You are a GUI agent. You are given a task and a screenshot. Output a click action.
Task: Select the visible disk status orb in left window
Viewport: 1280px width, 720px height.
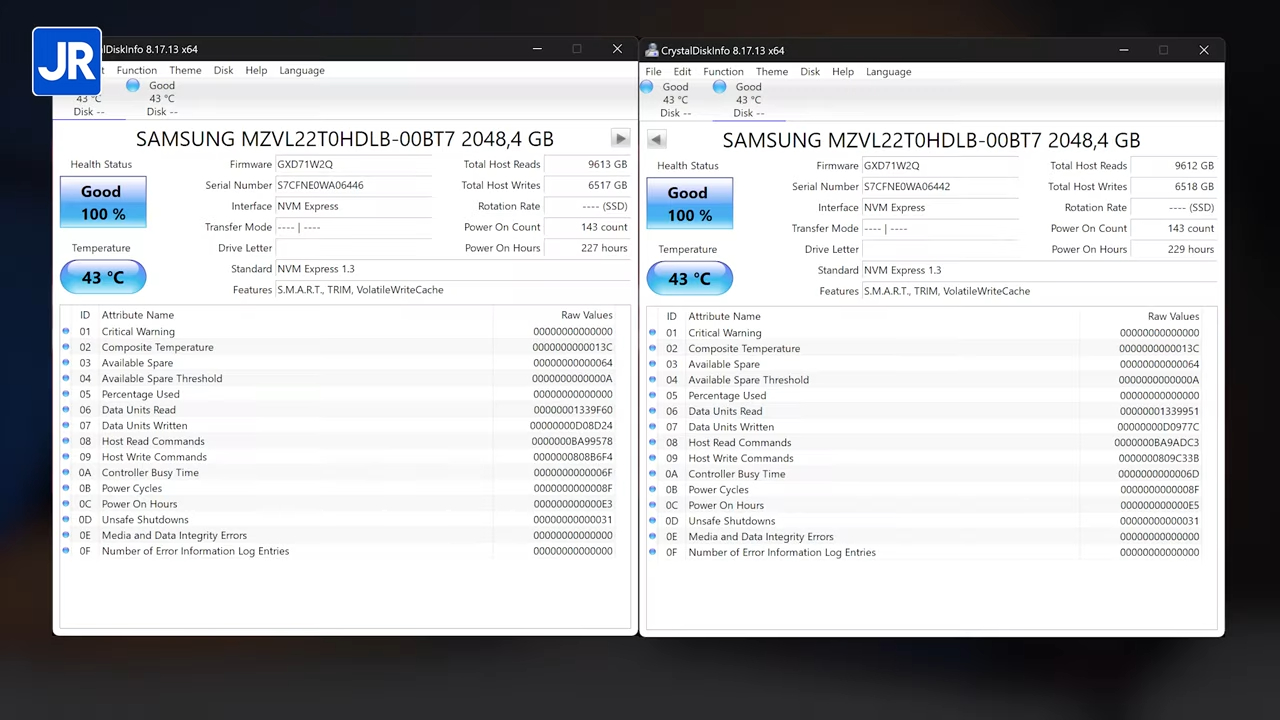[x=133, y=86]
